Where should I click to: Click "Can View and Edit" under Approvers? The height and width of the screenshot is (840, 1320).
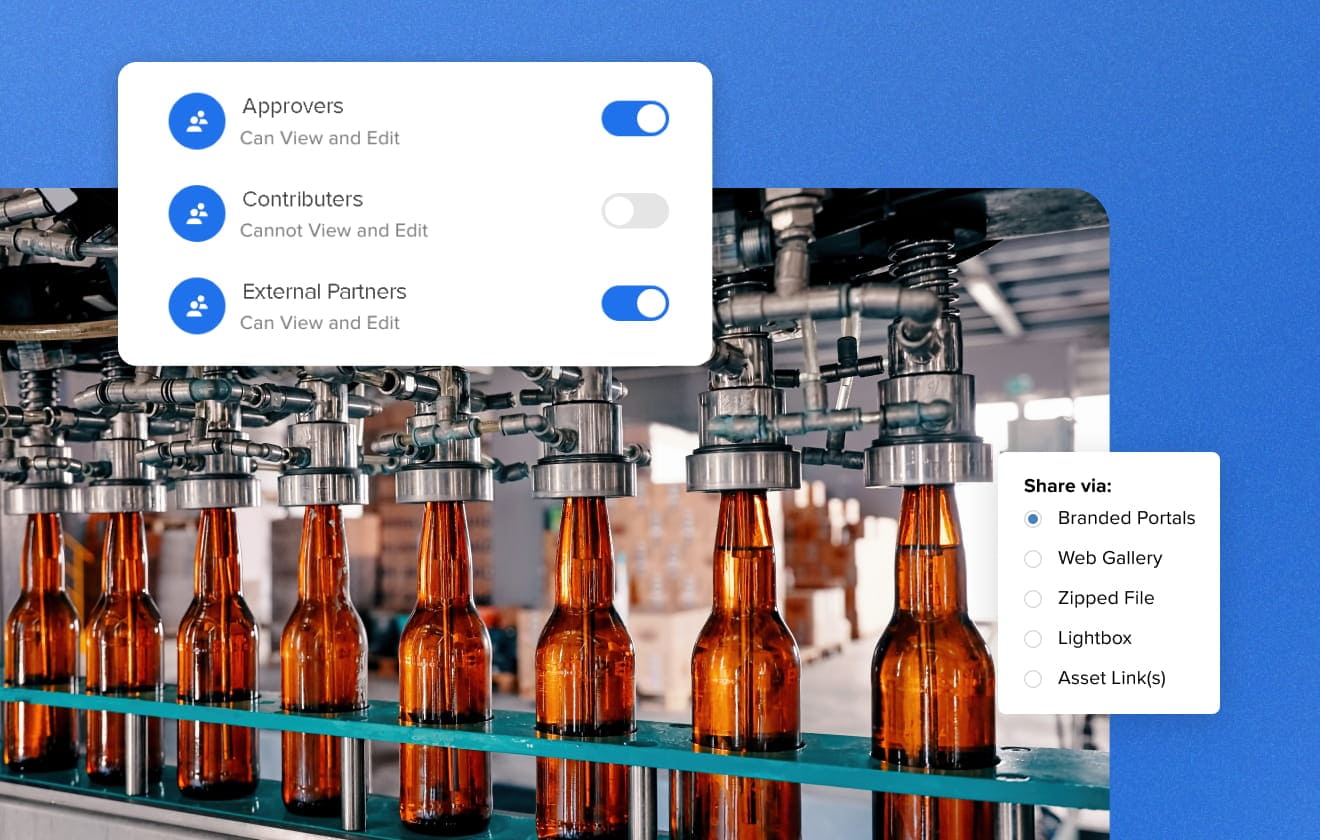[320, 138]
